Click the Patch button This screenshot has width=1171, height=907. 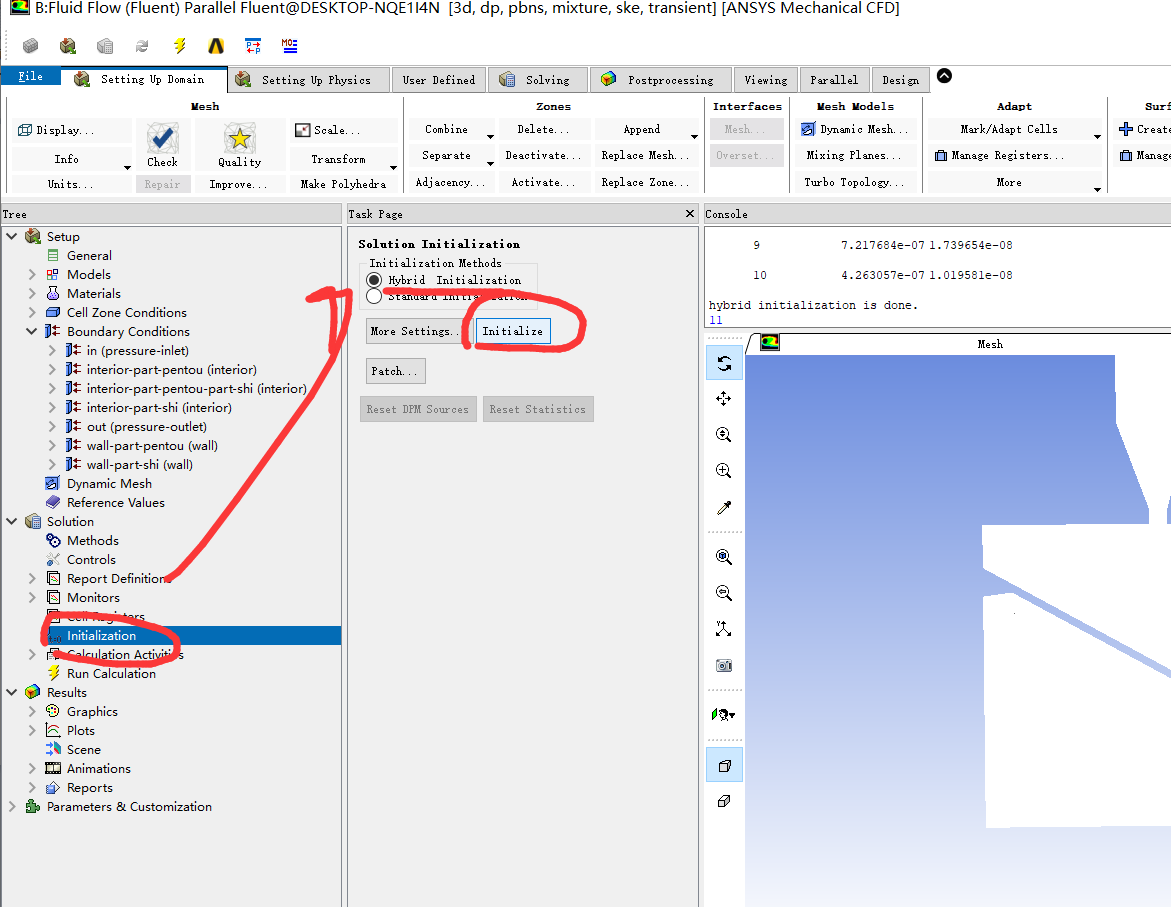click(x=395, y=371)
